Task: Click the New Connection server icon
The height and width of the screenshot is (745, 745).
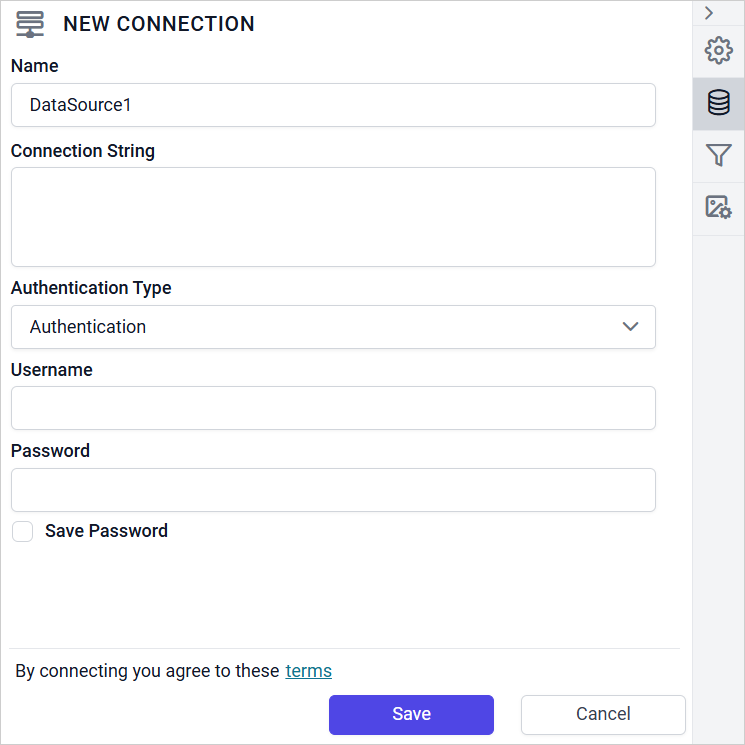Action: [30, 24]
